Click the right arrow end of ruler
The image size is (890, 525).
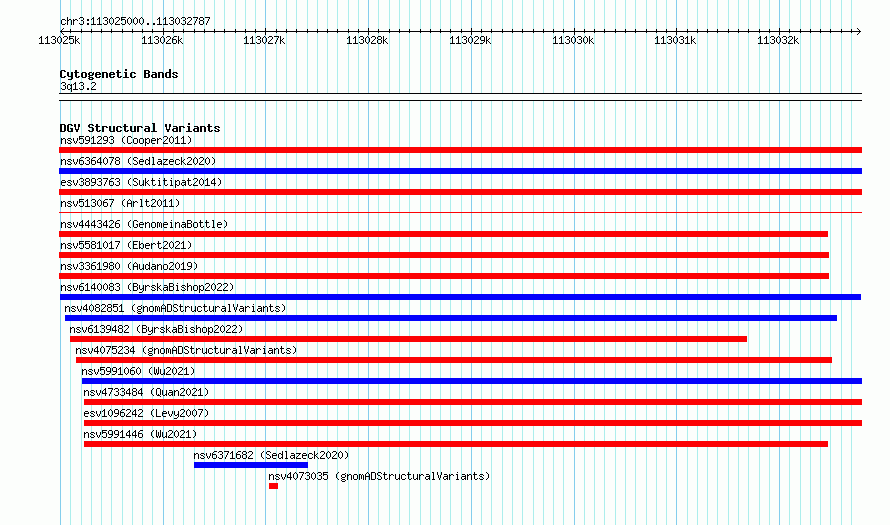pyautogui.click(x=859, y=31)
